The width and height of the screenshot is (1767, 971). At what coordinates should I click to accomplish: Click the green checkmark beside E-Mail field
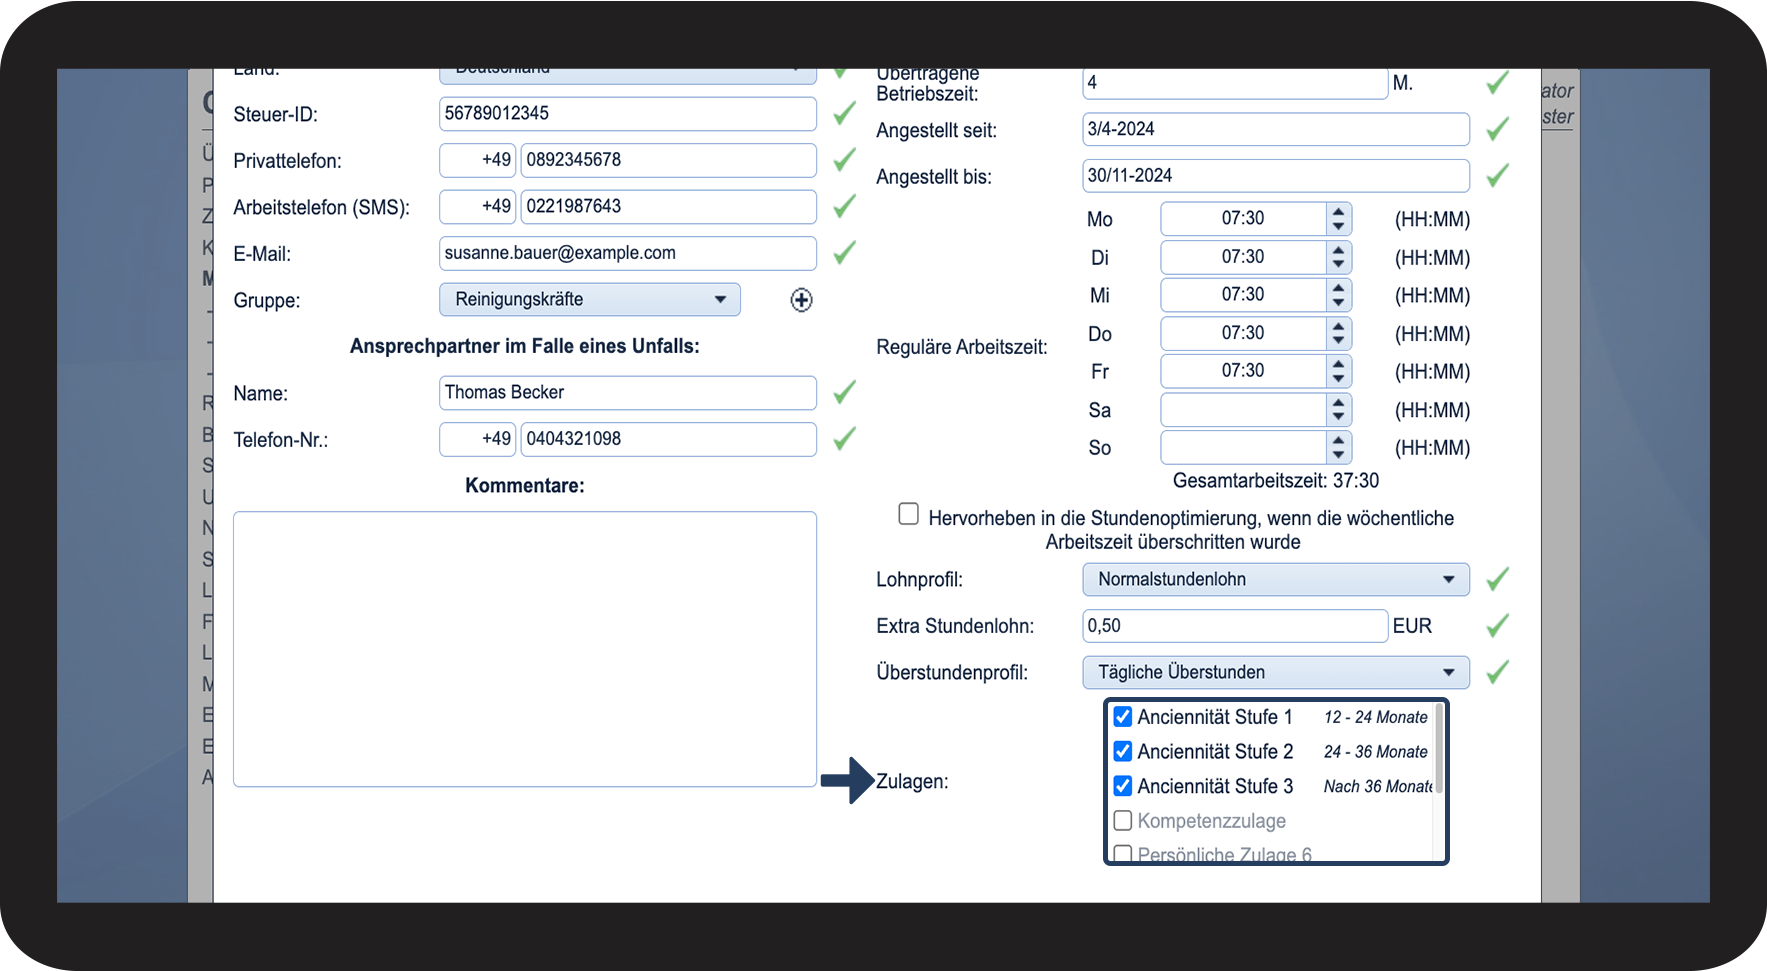click(x=845, y=253)
